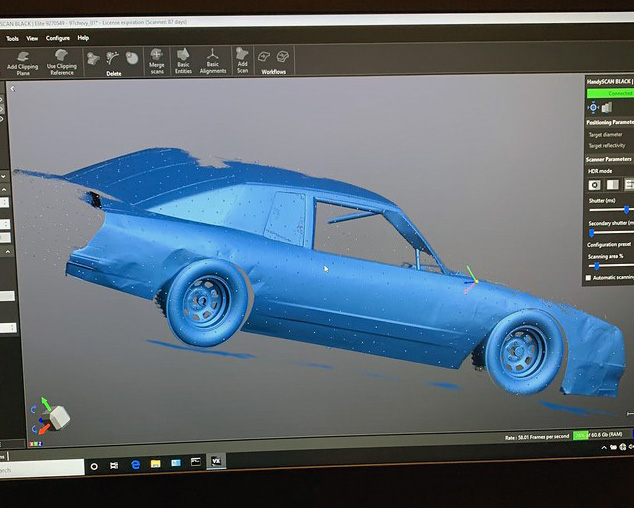
Task: Click the Cortana circle on the taskbar
Action: 94,466
